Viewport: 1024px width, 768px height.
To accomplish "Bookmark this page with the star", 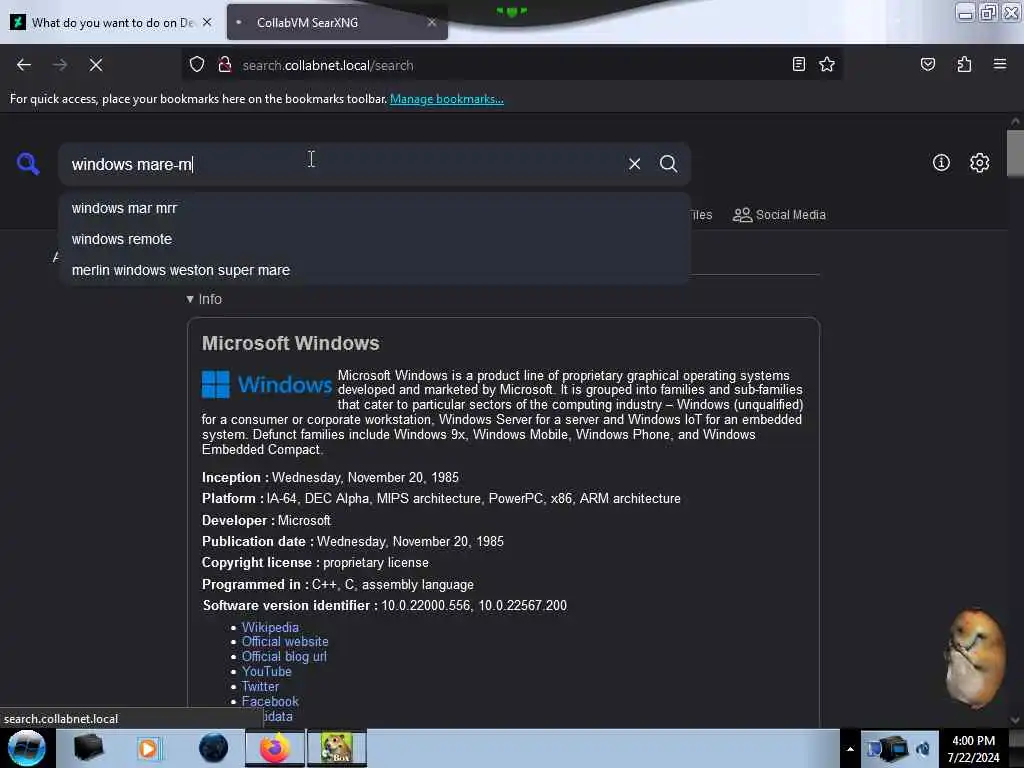I will pyautogui.click(x=827, y=64).
